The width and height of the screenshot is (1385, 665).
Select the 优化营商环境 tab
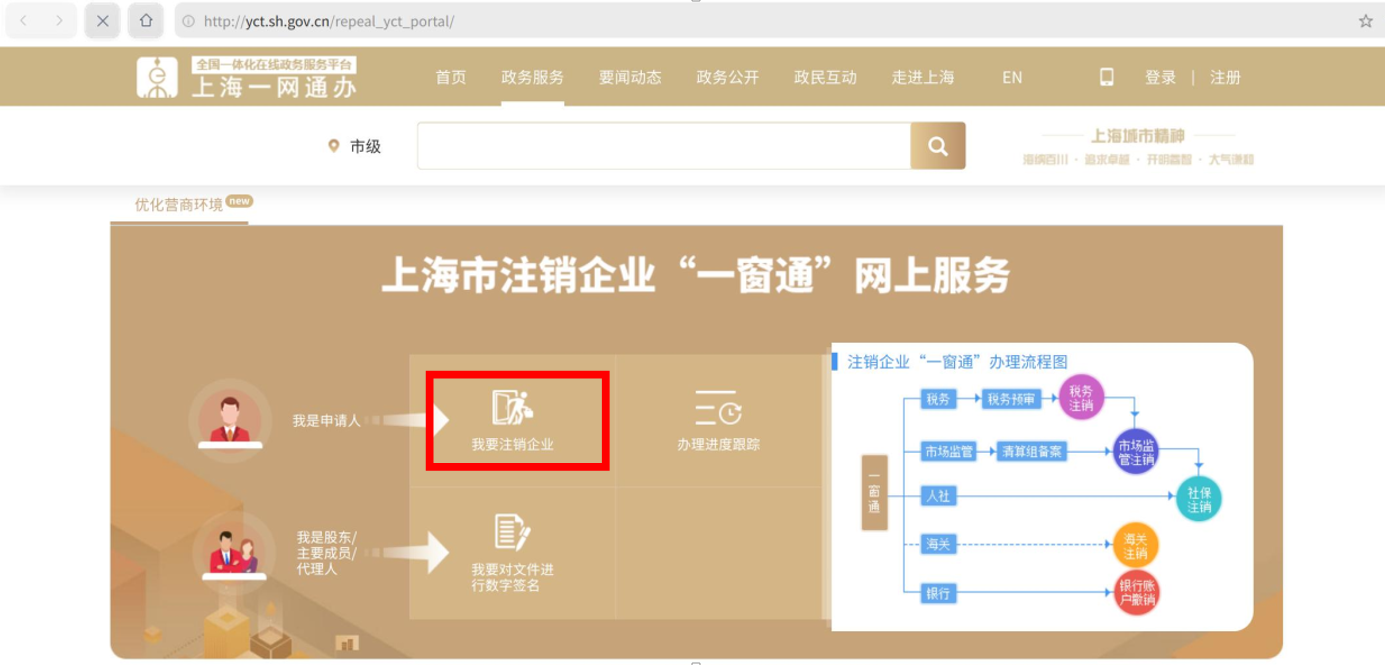click(179, 205)
